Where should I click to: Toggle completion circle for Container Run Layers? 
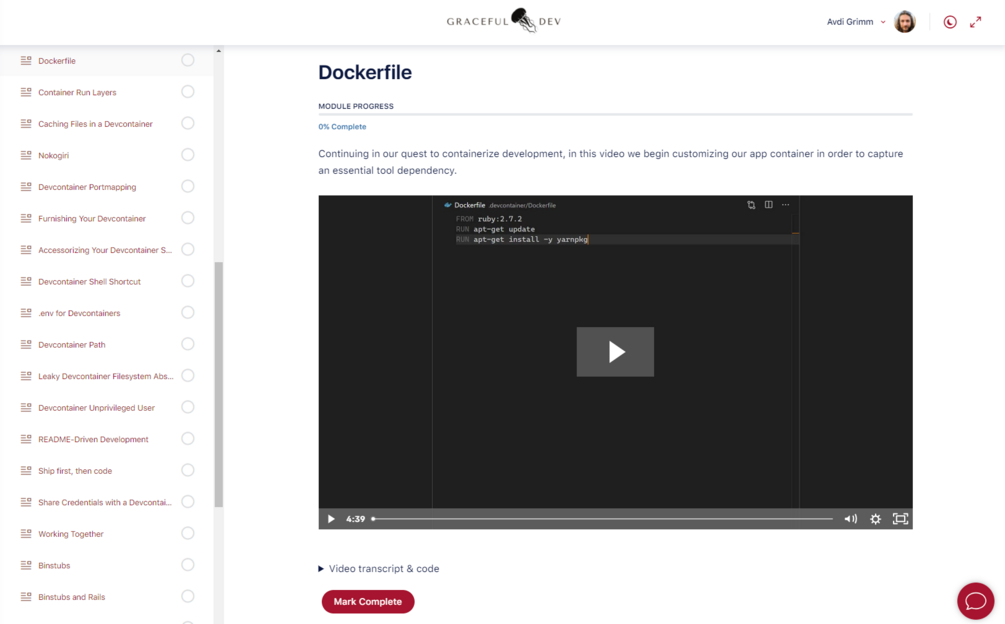pos(188,92)
